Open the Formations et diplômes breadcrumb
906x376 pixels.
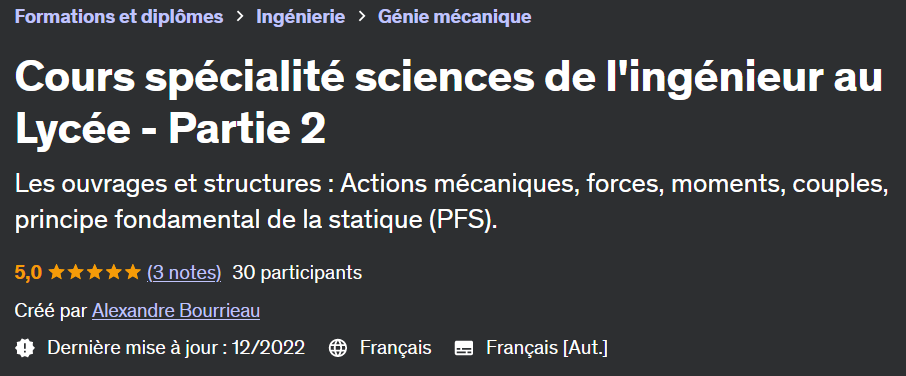coord(118,17)
